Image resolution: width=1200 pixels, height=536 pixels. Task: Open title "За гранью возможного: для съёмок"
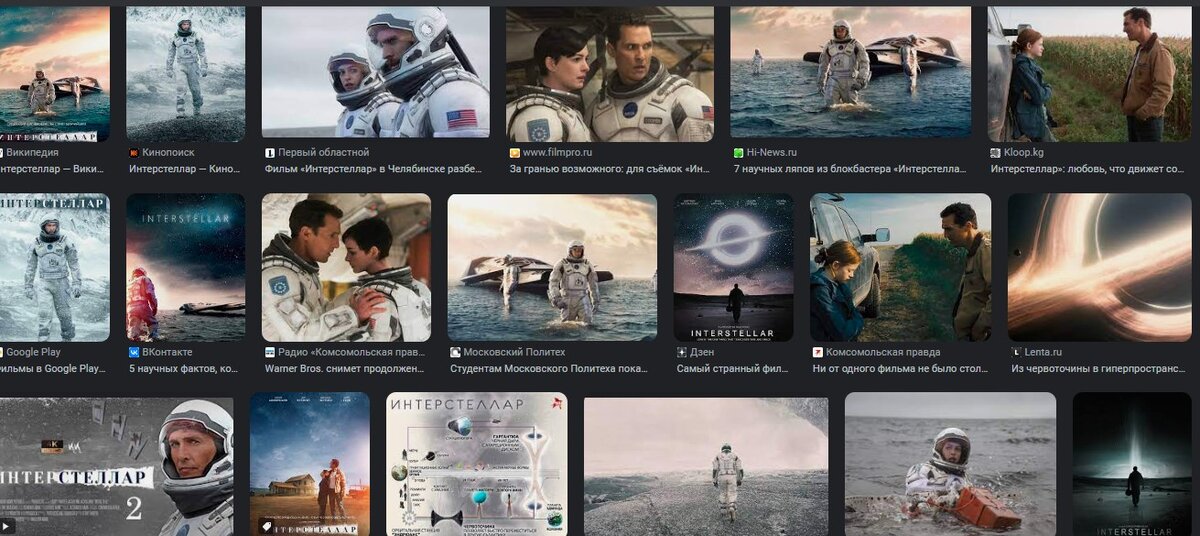612,170
